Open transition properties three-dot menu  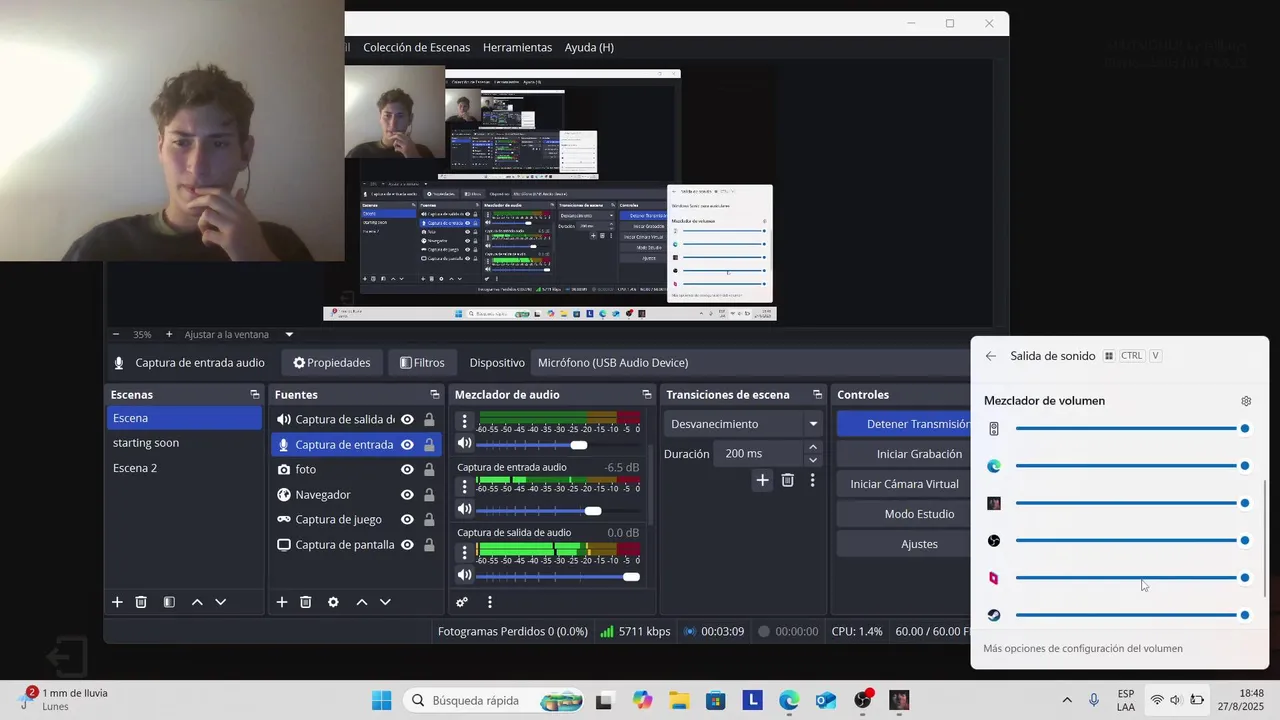tap(812, 480)
